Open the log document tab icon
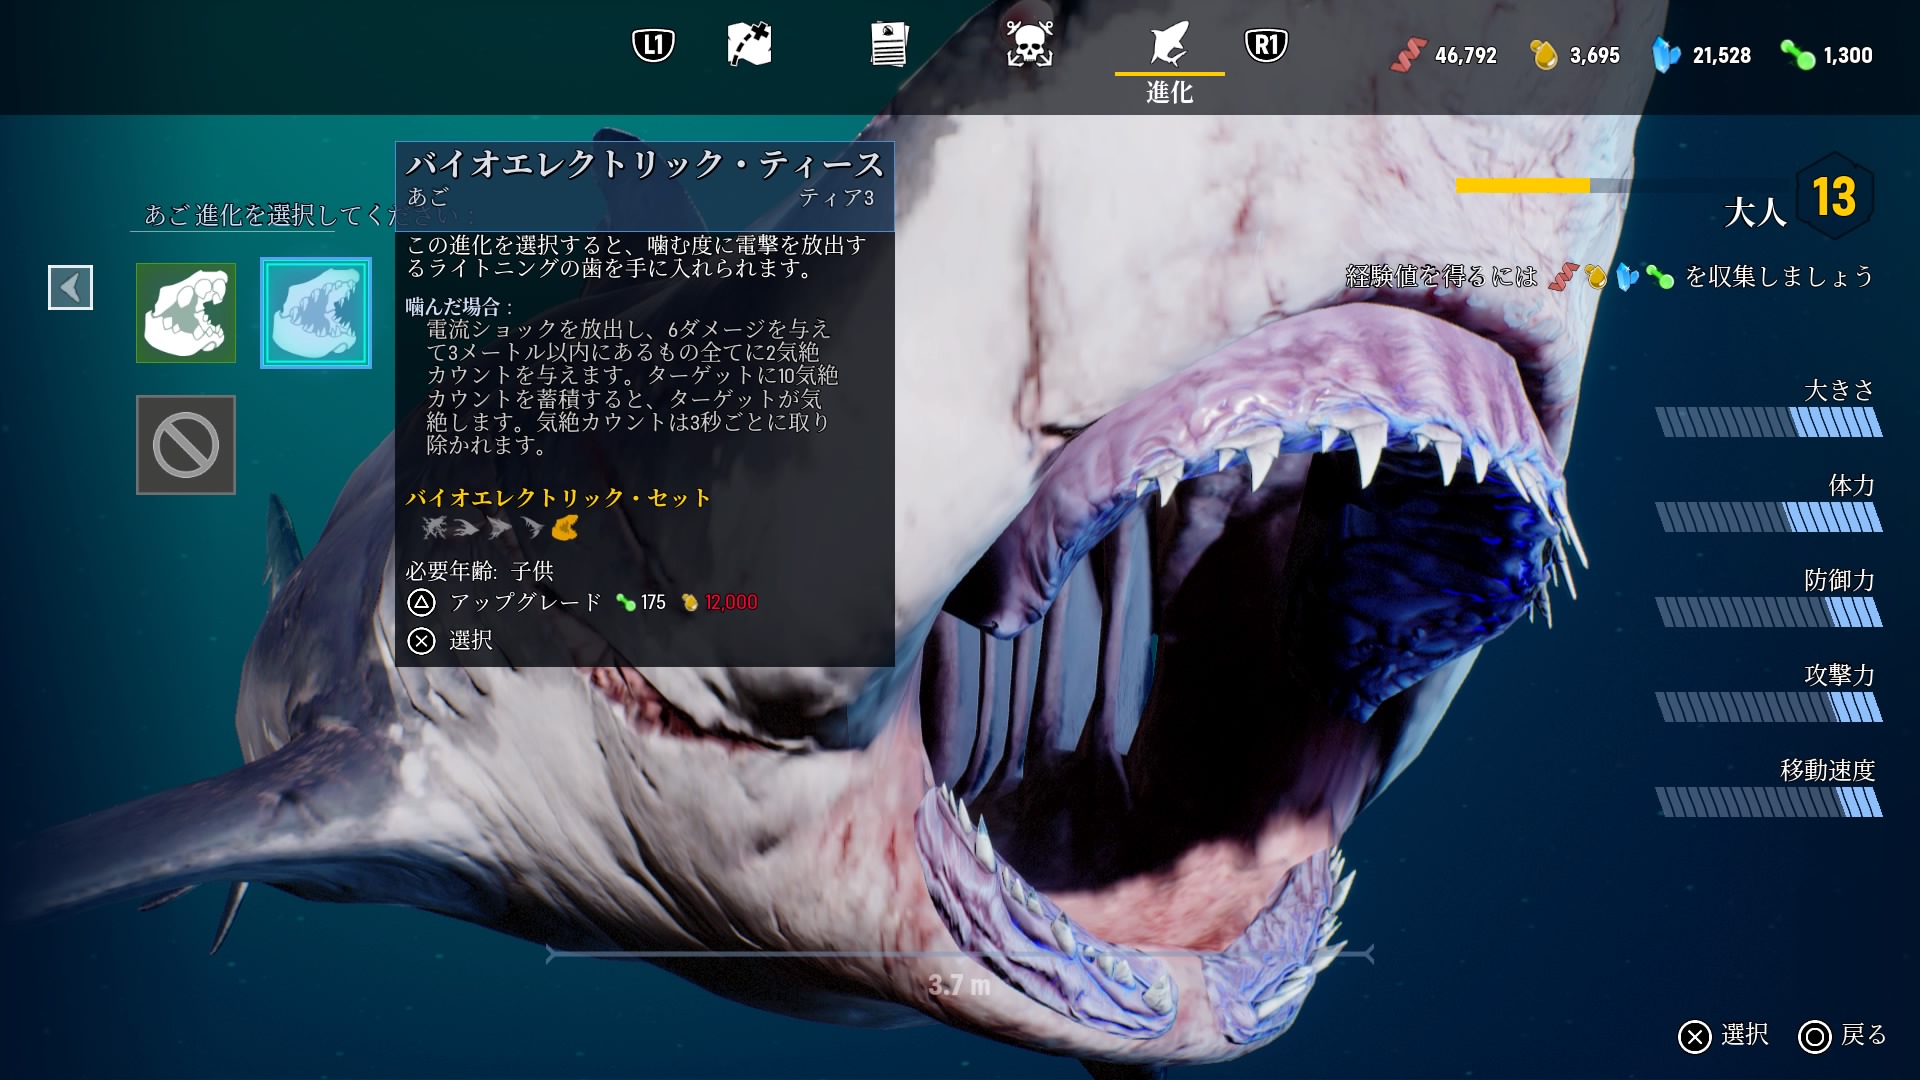Viewport: 1920px width, 1080px height. [x=888, y=45]
